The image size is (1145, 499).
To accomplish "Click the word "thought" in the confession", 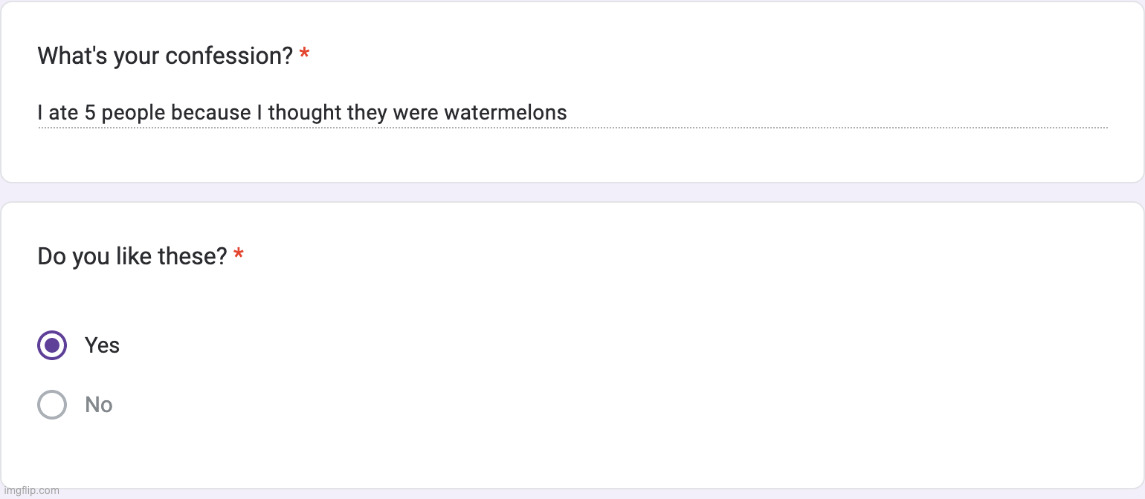I will click(304, 113).
